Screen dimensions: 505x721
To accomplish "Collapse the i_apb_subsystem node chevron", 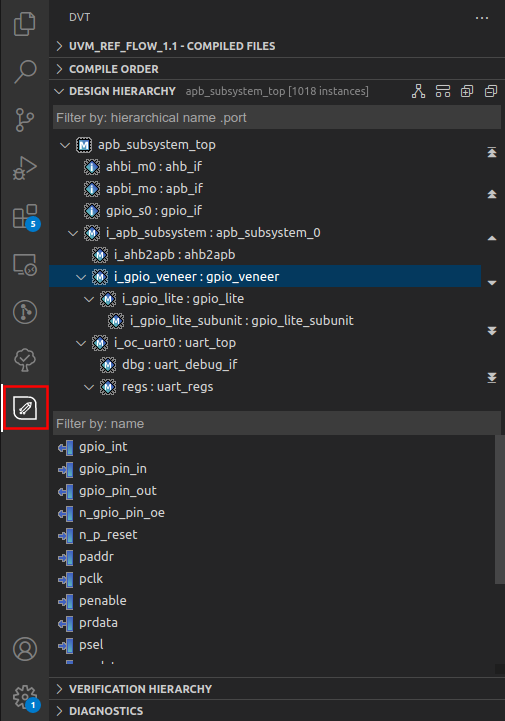I will pos(73,233).
